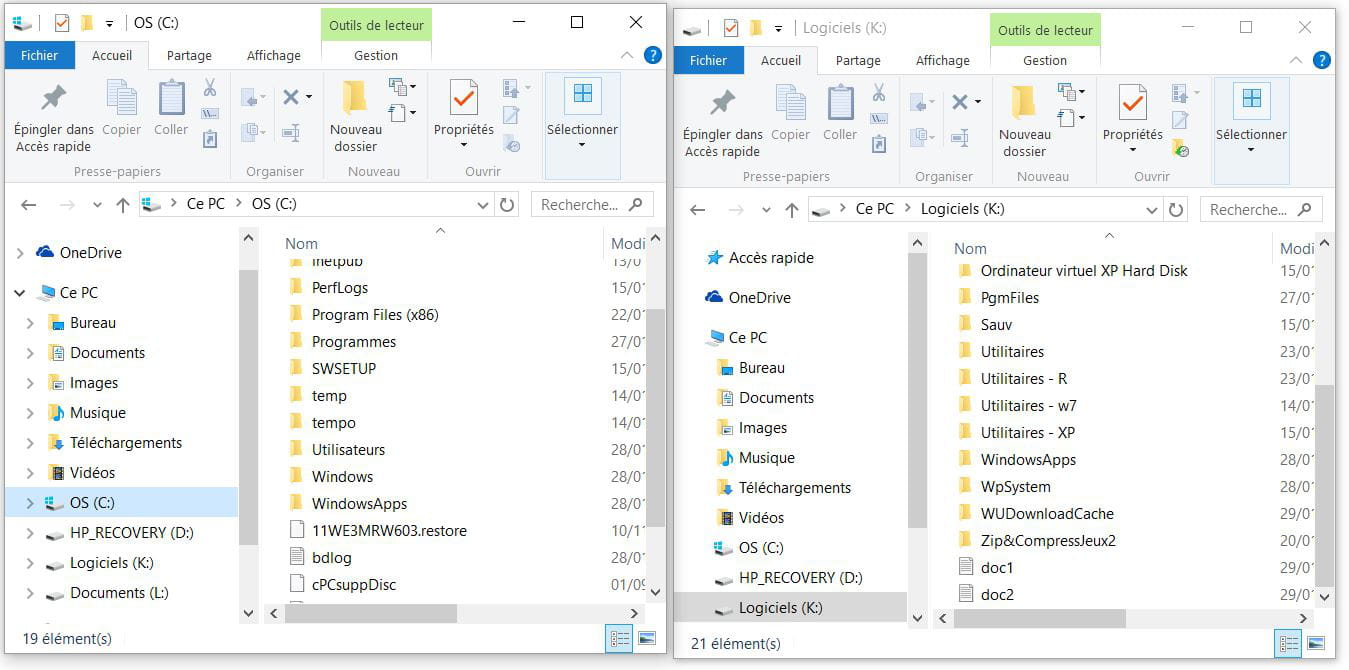Click the refresh icon beside OS (C:) address
This screenshot has height=670, width=1349.
pyautogui.click(x=507, y=205)
